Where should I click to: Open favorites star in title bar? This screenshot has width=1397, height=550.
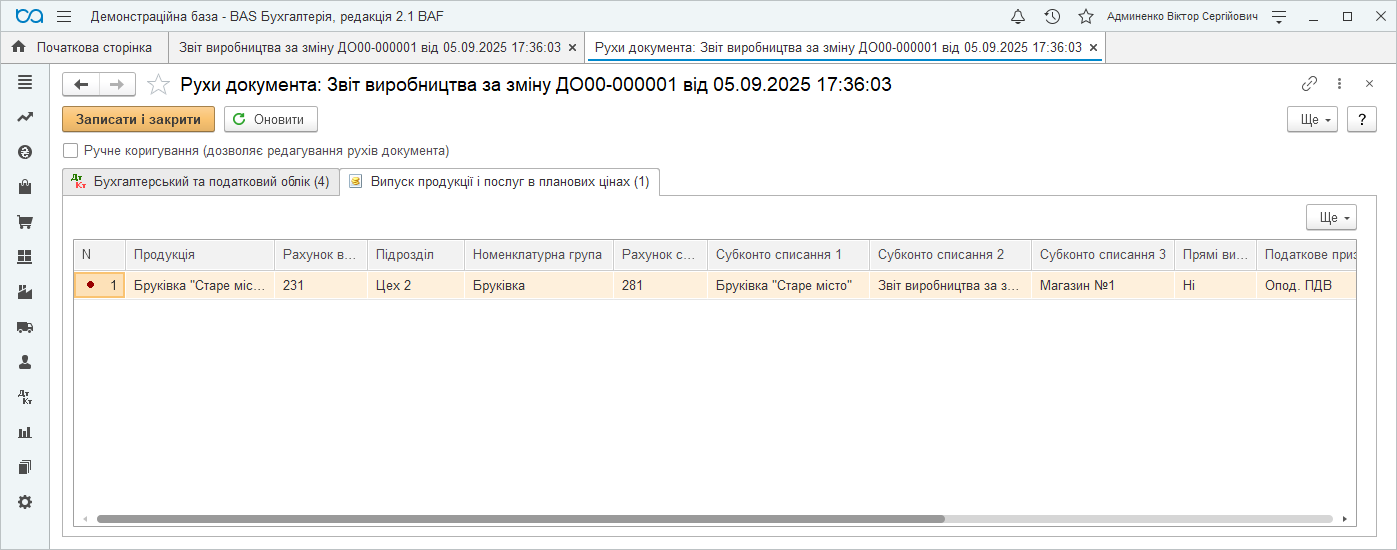click(1085, 17)
